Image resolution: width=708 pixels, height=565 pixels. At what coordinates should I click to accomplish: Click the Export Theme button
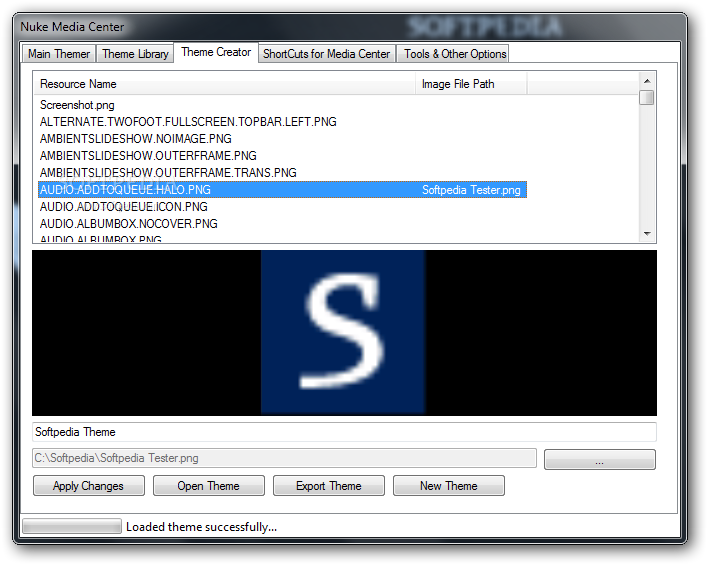pyautogui.click(x=329, y=486)
